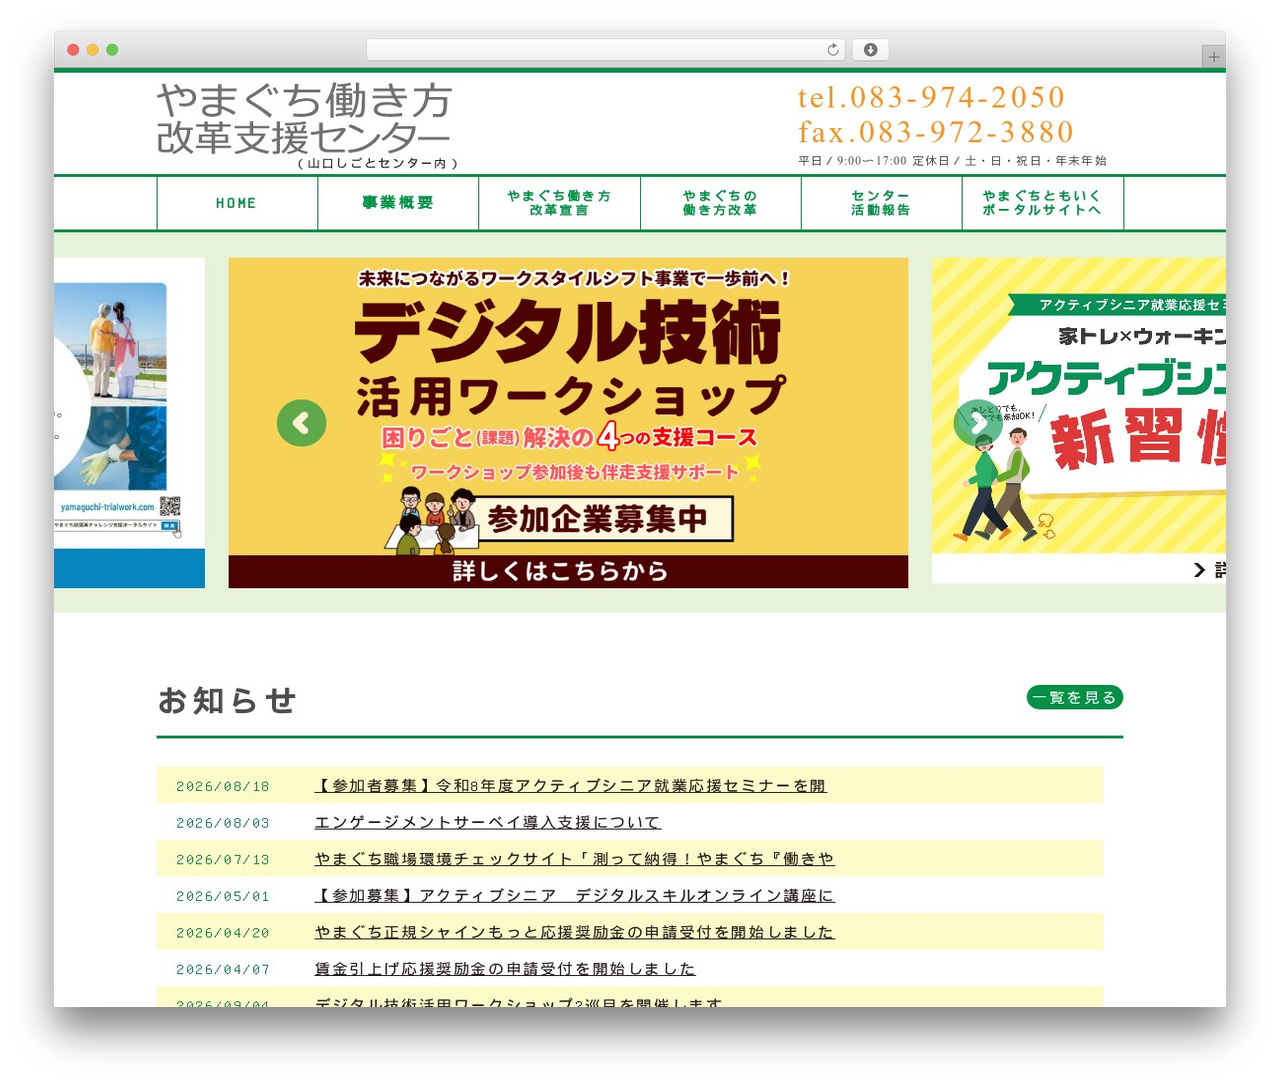Open the 令和8年度アクティブシニア就業応援セミナー news link

coord(570,786)
